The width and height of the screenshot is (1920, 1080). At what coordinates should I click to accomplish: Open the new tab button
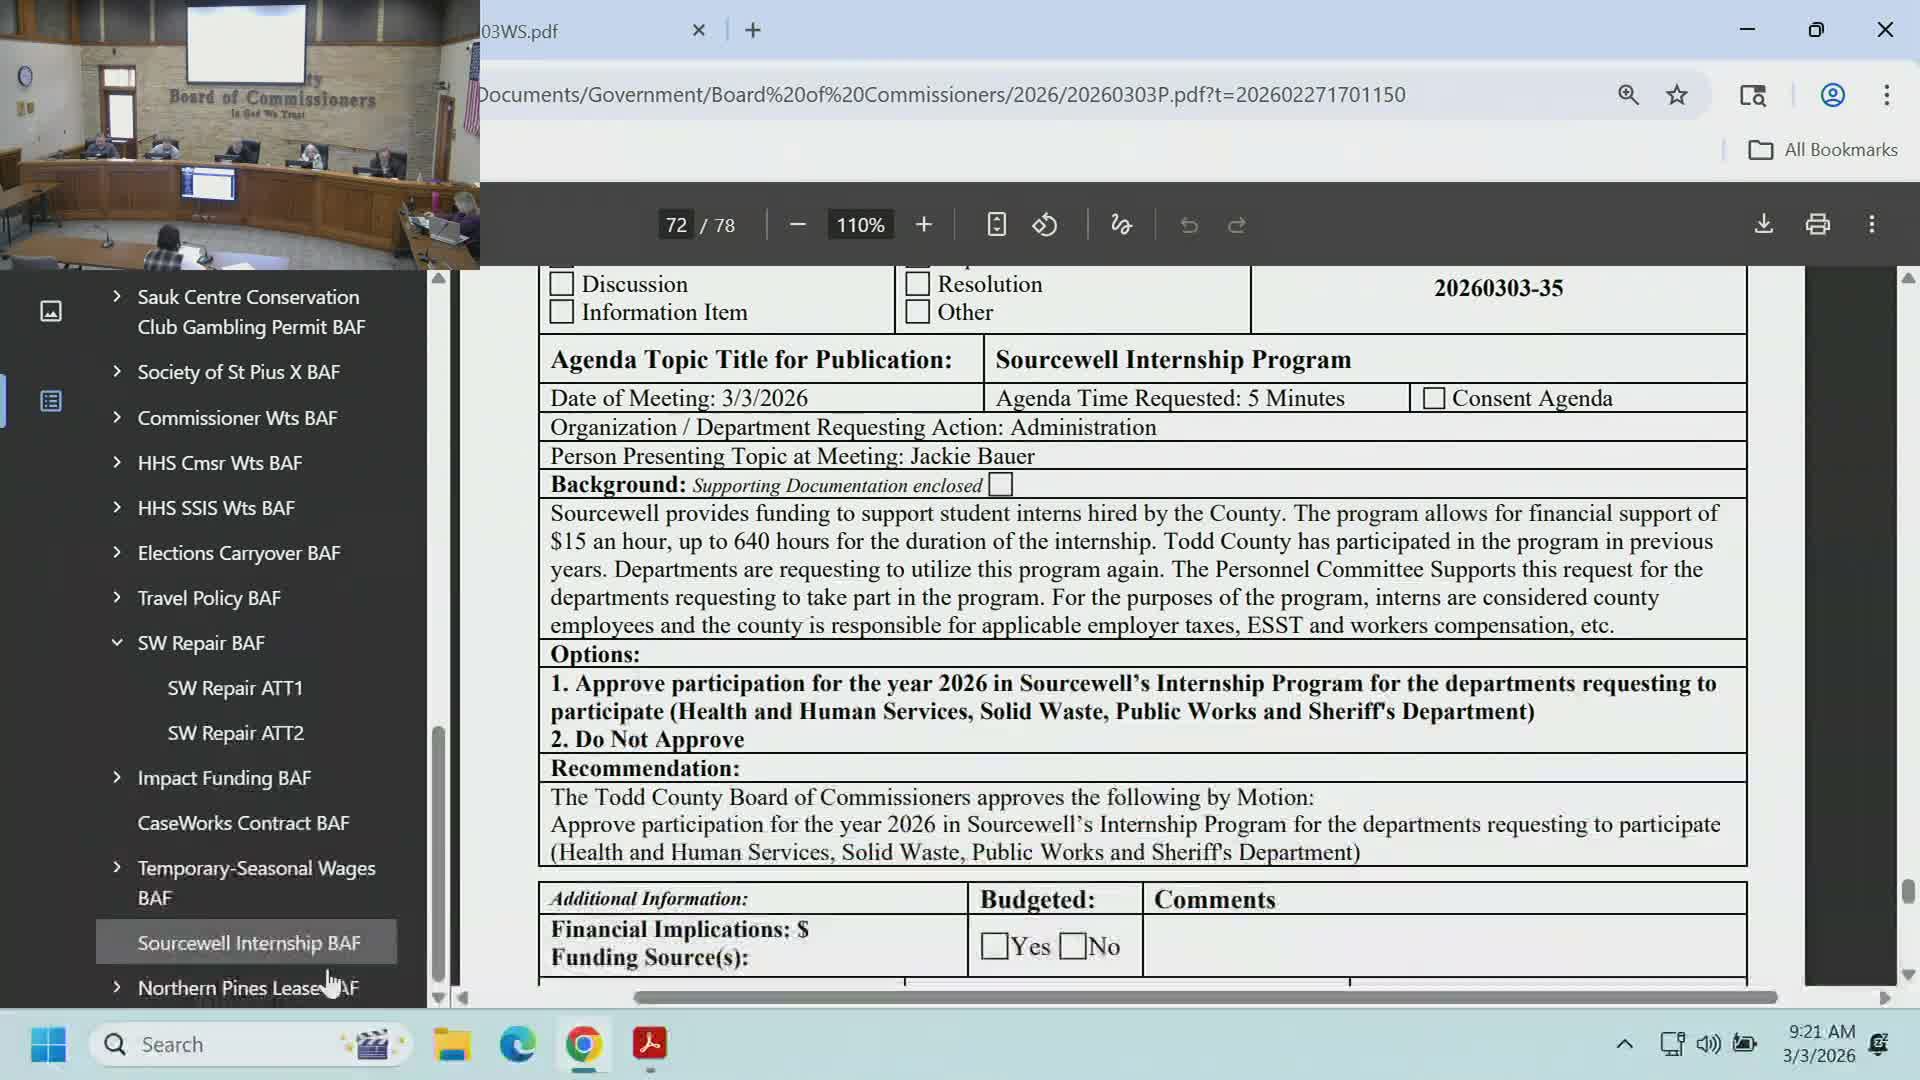[x=753, y=31]
